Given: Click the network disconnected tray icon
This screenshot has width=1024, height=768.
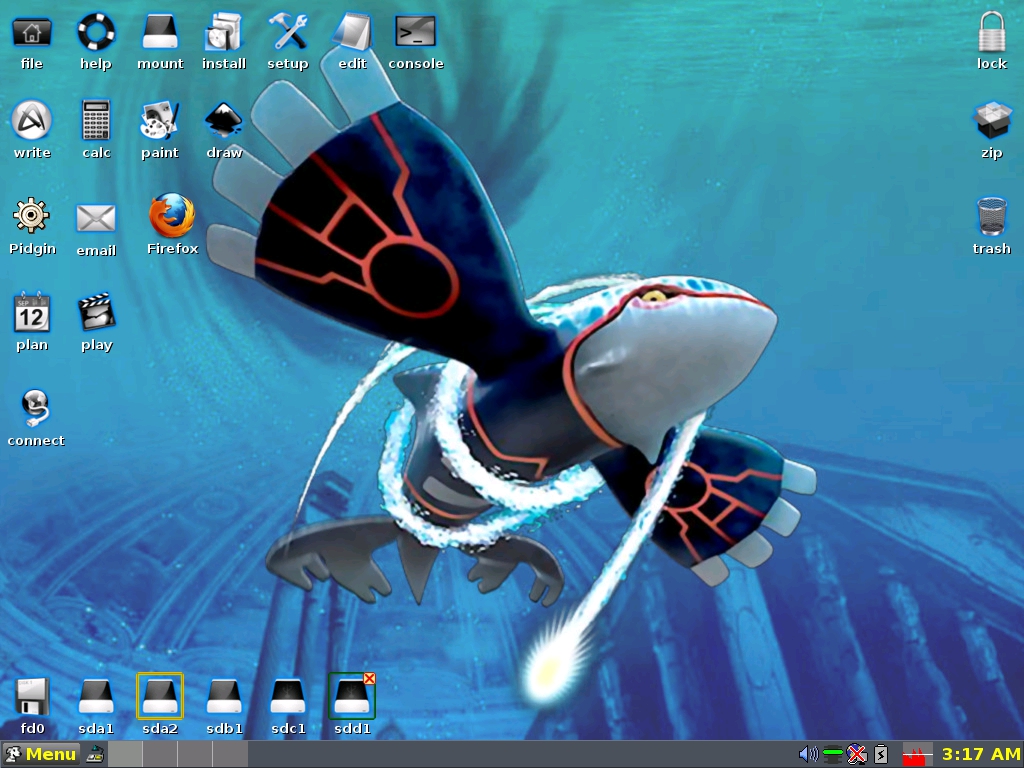Looking at the screenshot, I should (856, 754).
